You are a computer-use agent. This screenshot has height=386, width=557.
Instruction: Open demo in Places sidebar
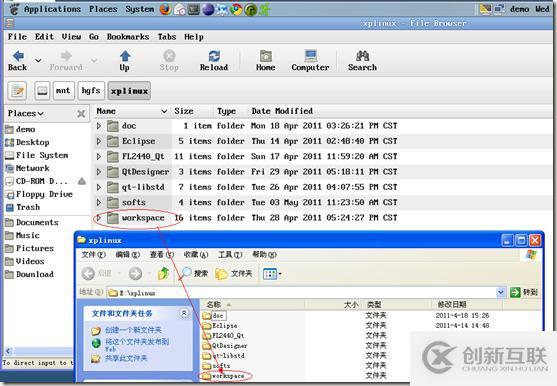pyautogui.click(x=21, y=129)
